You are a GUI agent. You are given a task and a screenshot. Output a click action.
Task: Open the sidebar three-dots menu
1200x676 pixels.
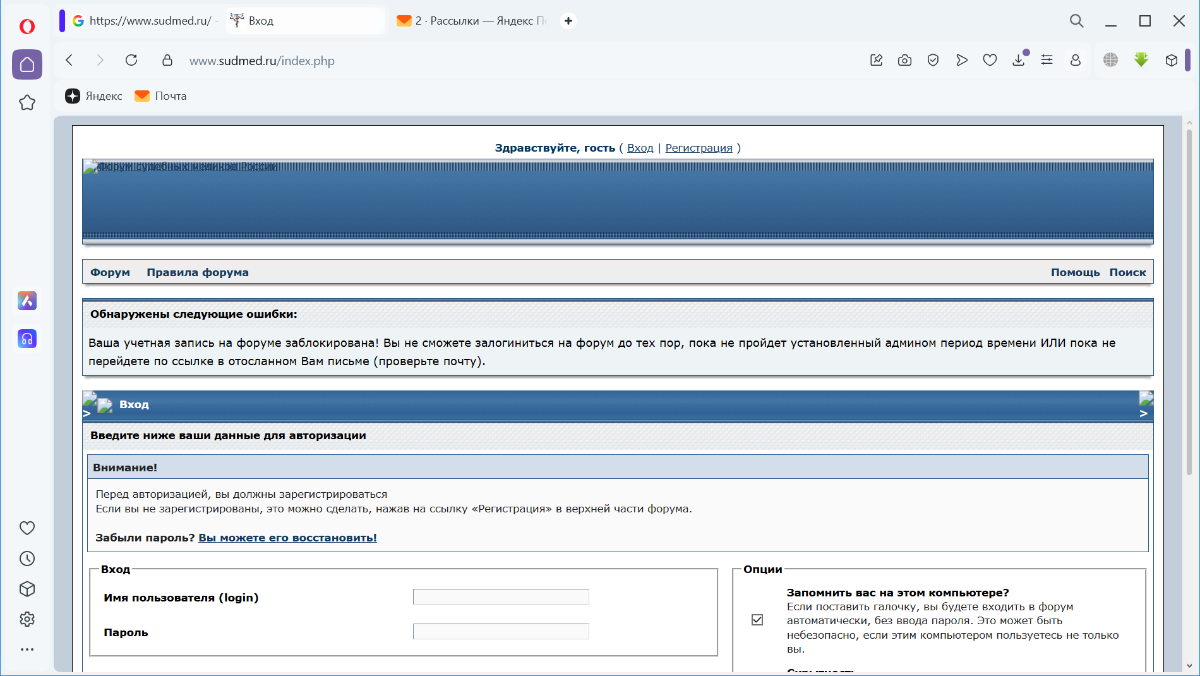(x=27, y=649)
